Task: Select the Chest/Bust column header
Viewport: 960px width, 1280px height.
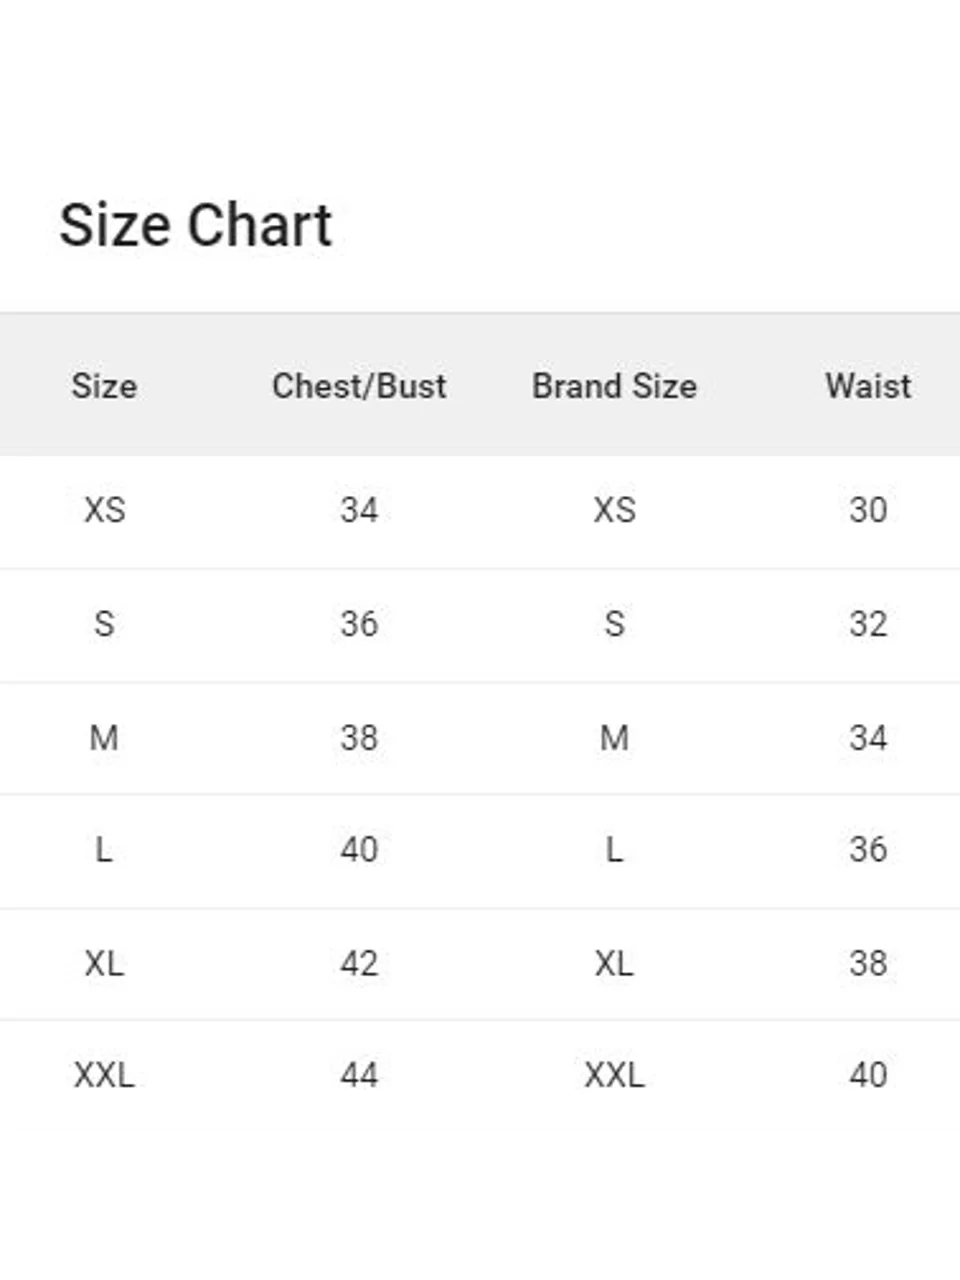Action: [359, 386]
